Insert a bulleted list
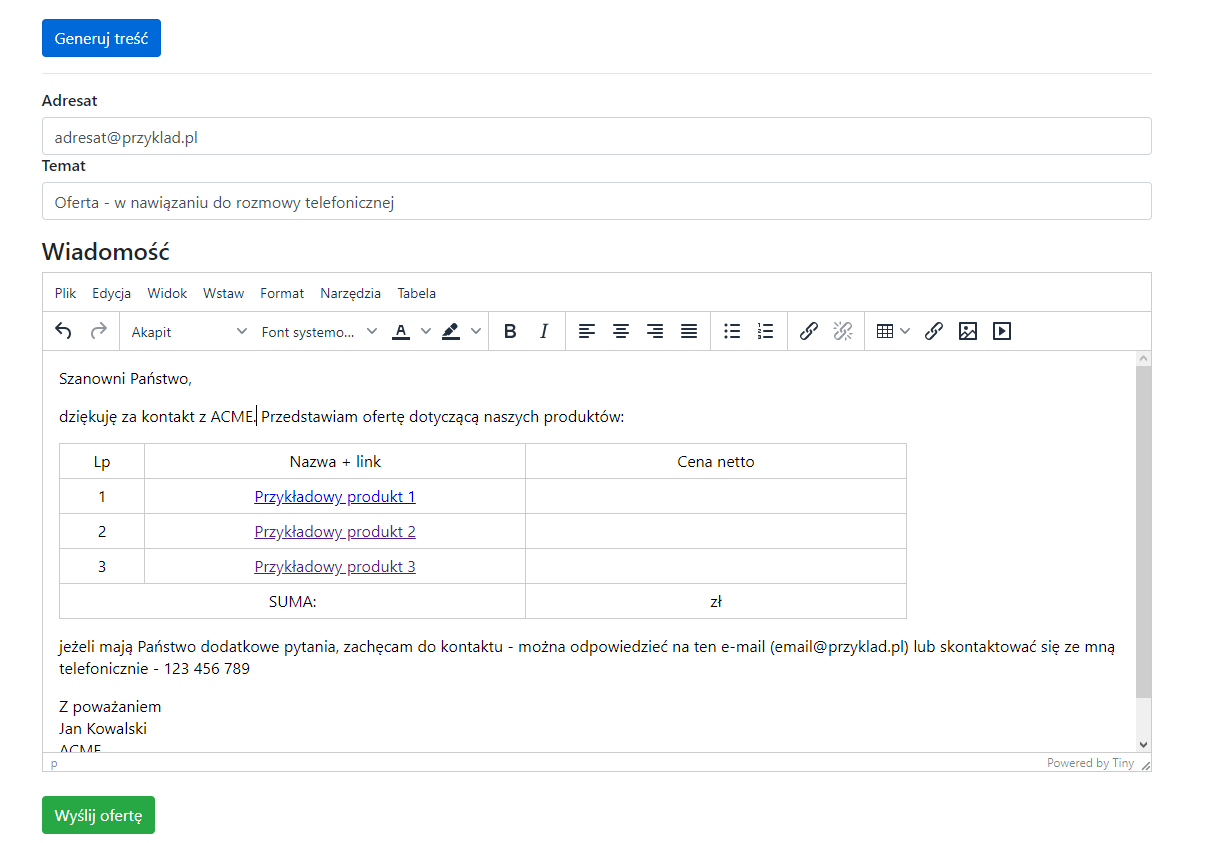1212x843 pixels. point(732,331)
